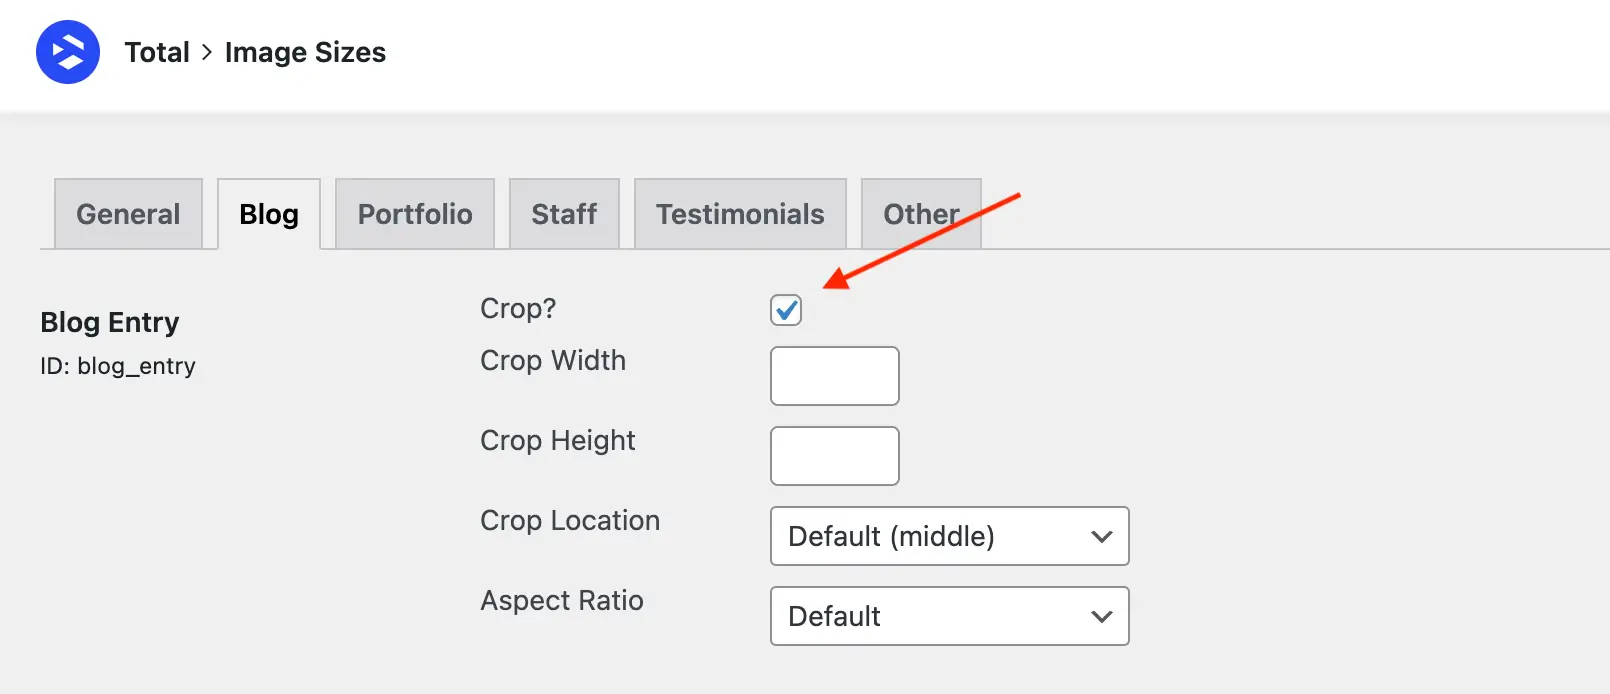The width and height of the screenshot is (1610, 694).
Task: Select the Other tab
Action: [921, 214]
